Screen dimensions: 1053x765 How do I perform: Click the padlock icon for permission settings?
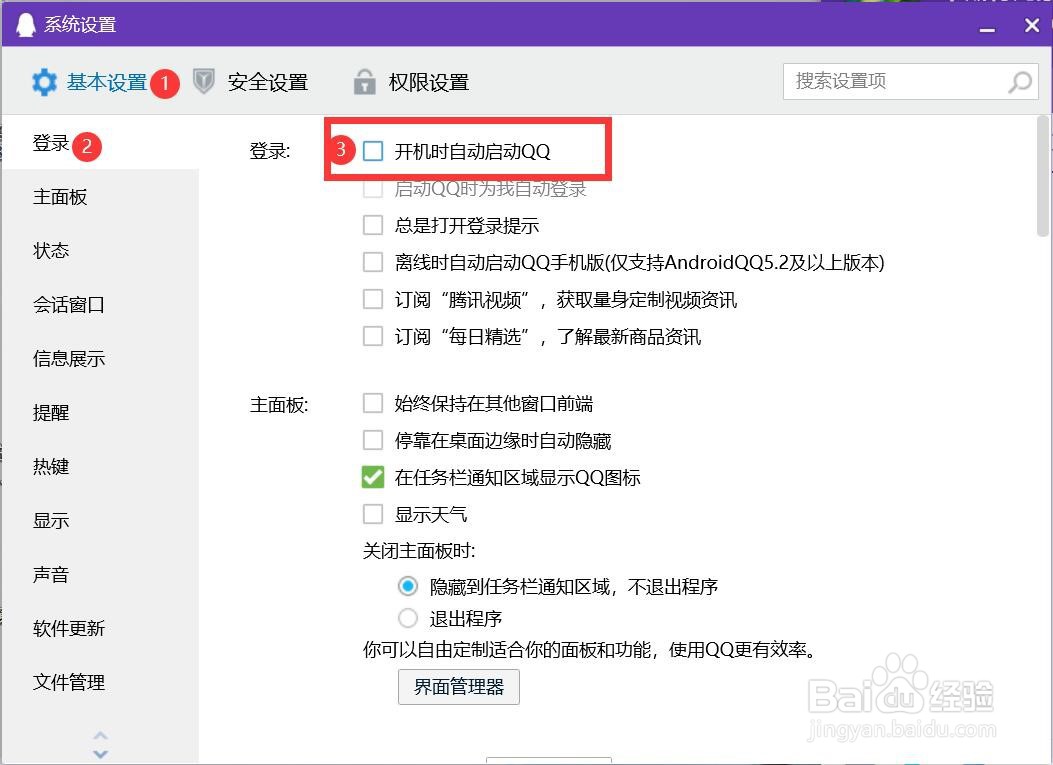click(x=364, y=82)
